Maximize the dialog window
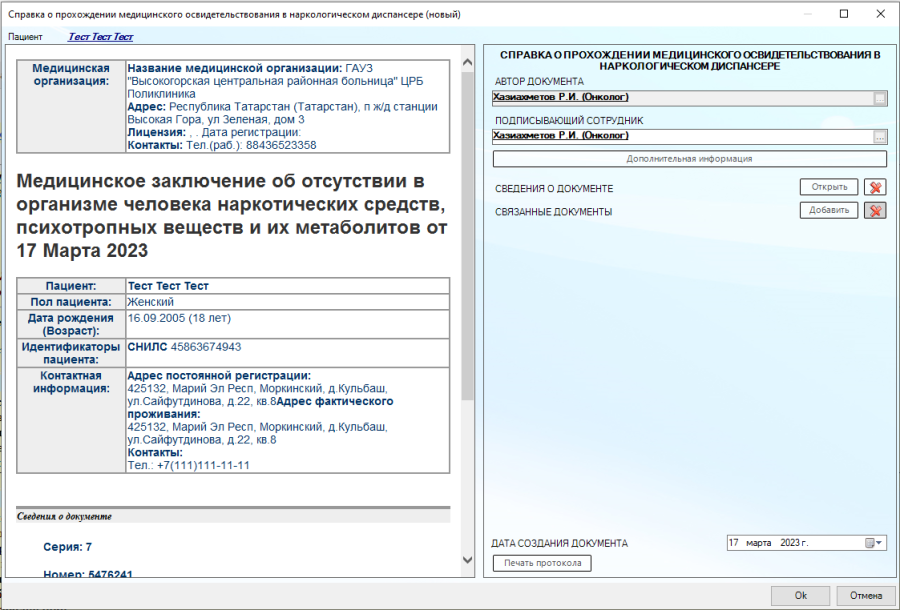 [x=844, y=14]
